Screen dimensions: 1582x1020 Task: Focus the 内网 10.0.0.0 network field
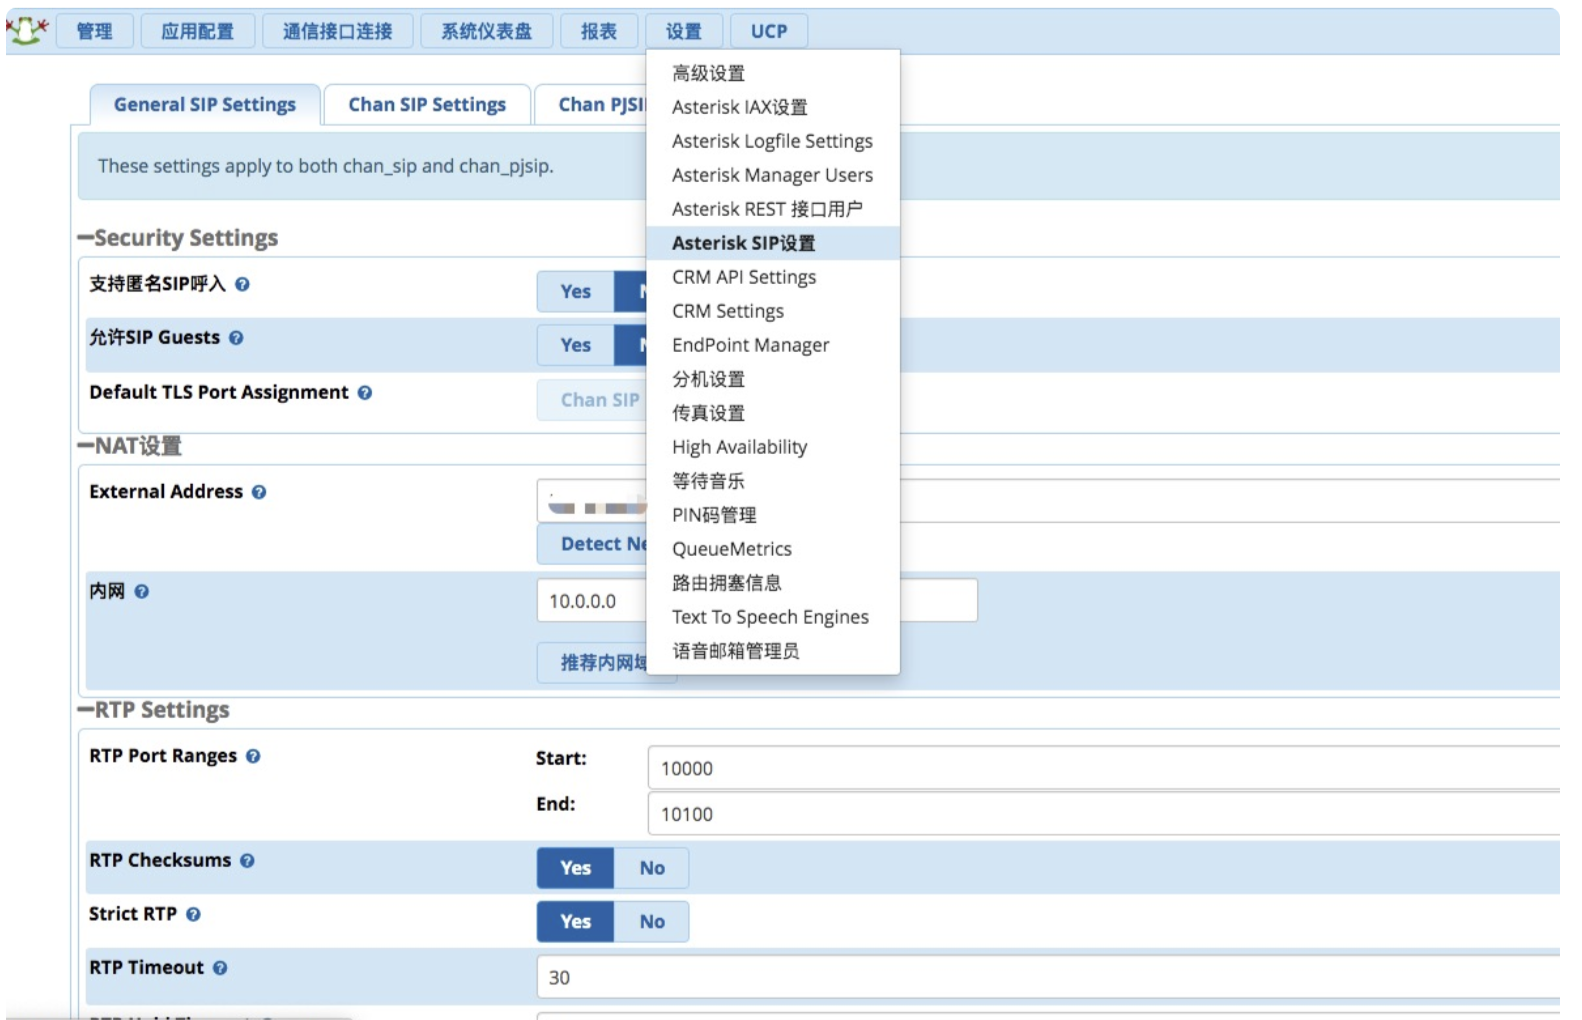[593, 601]
